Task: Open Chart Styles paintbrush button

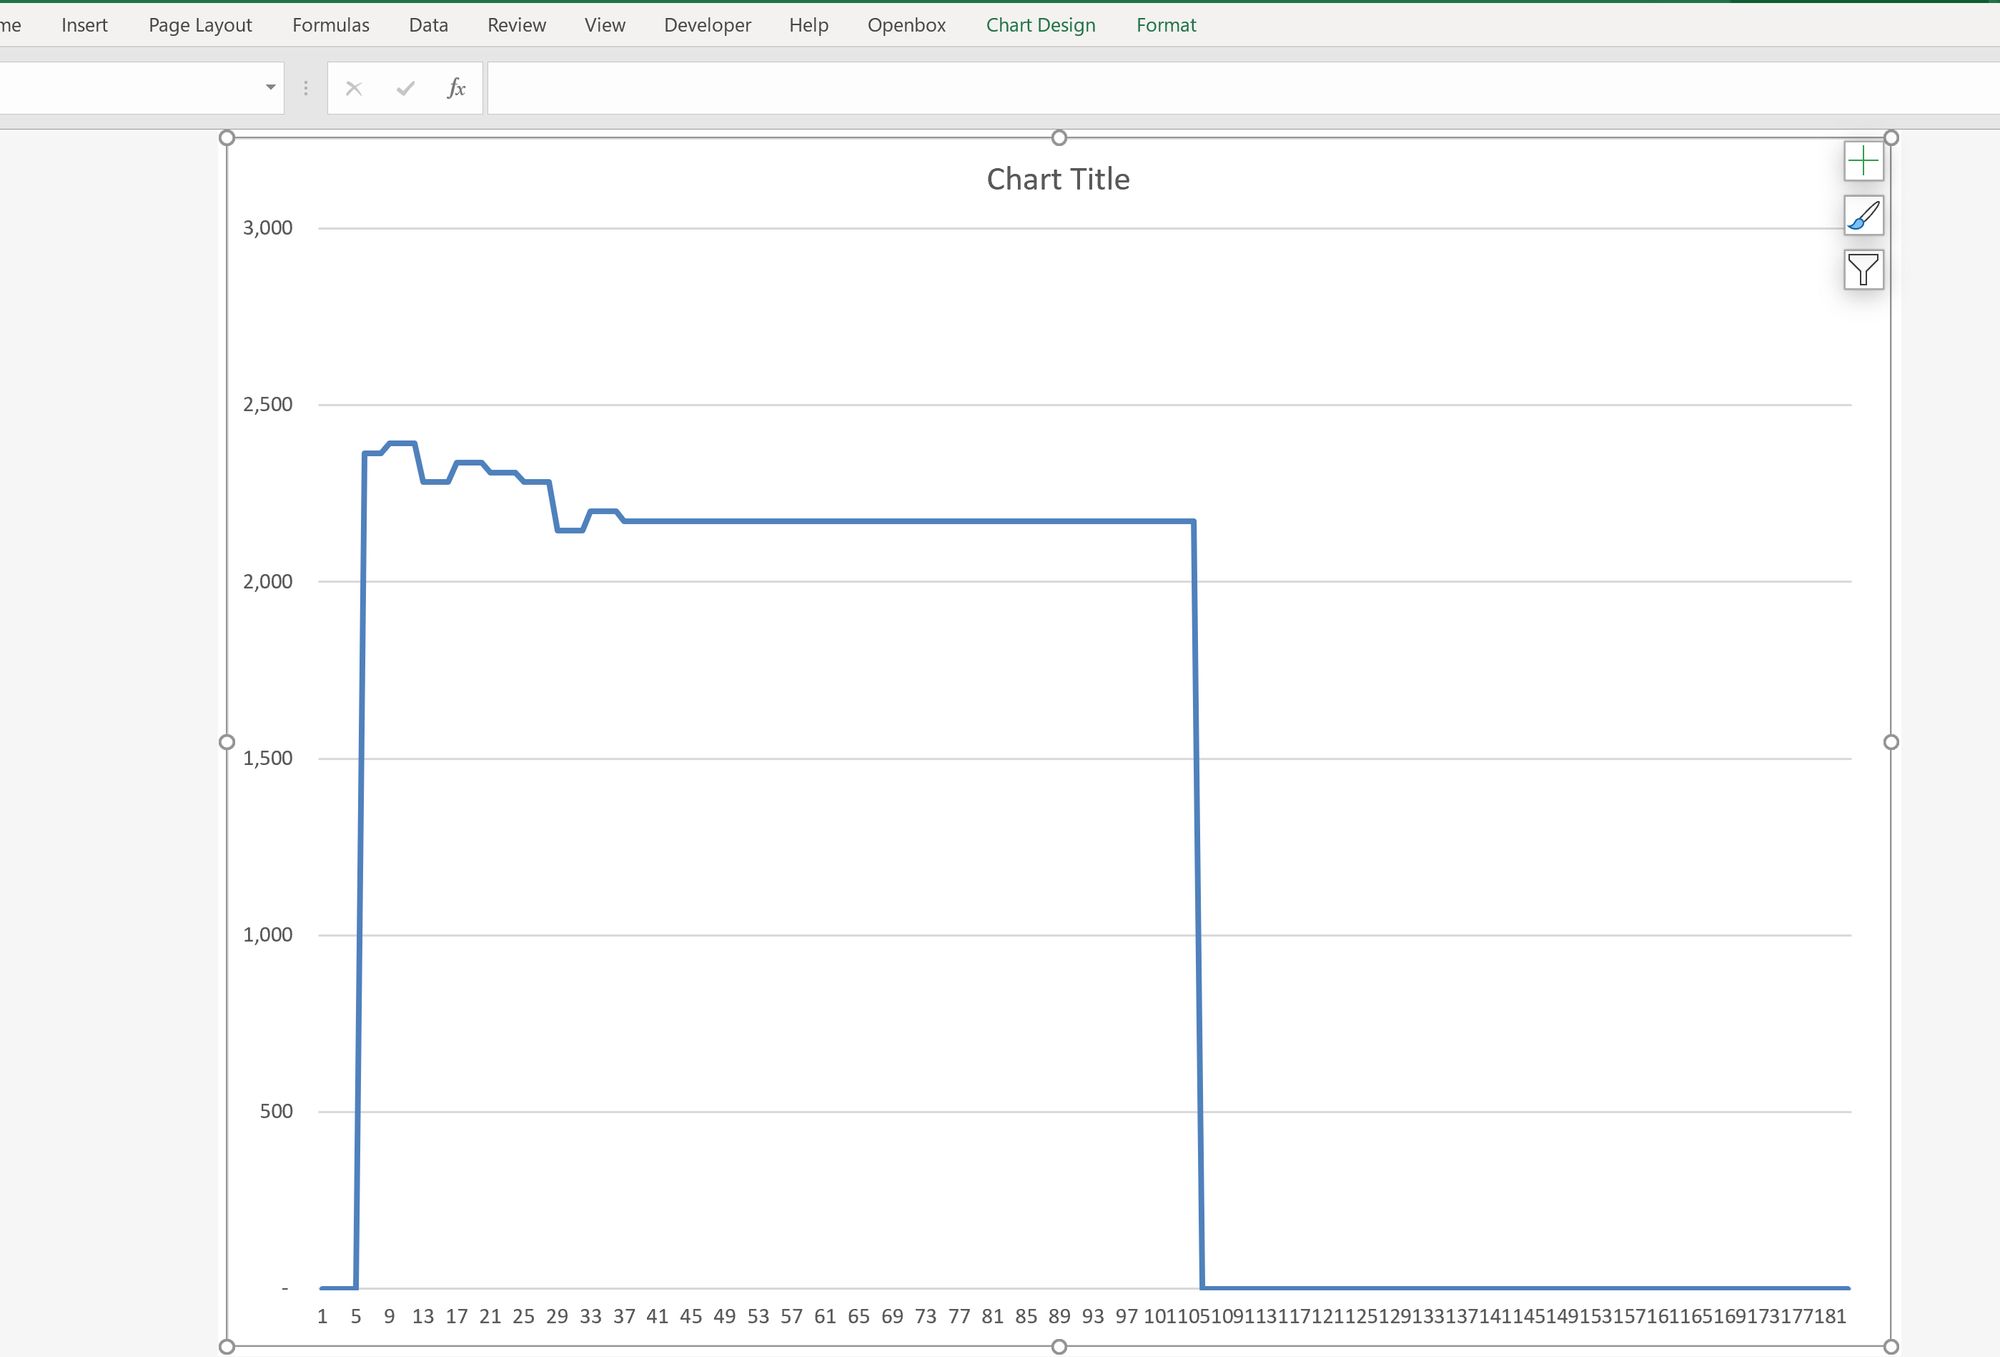Action: 1863,215
